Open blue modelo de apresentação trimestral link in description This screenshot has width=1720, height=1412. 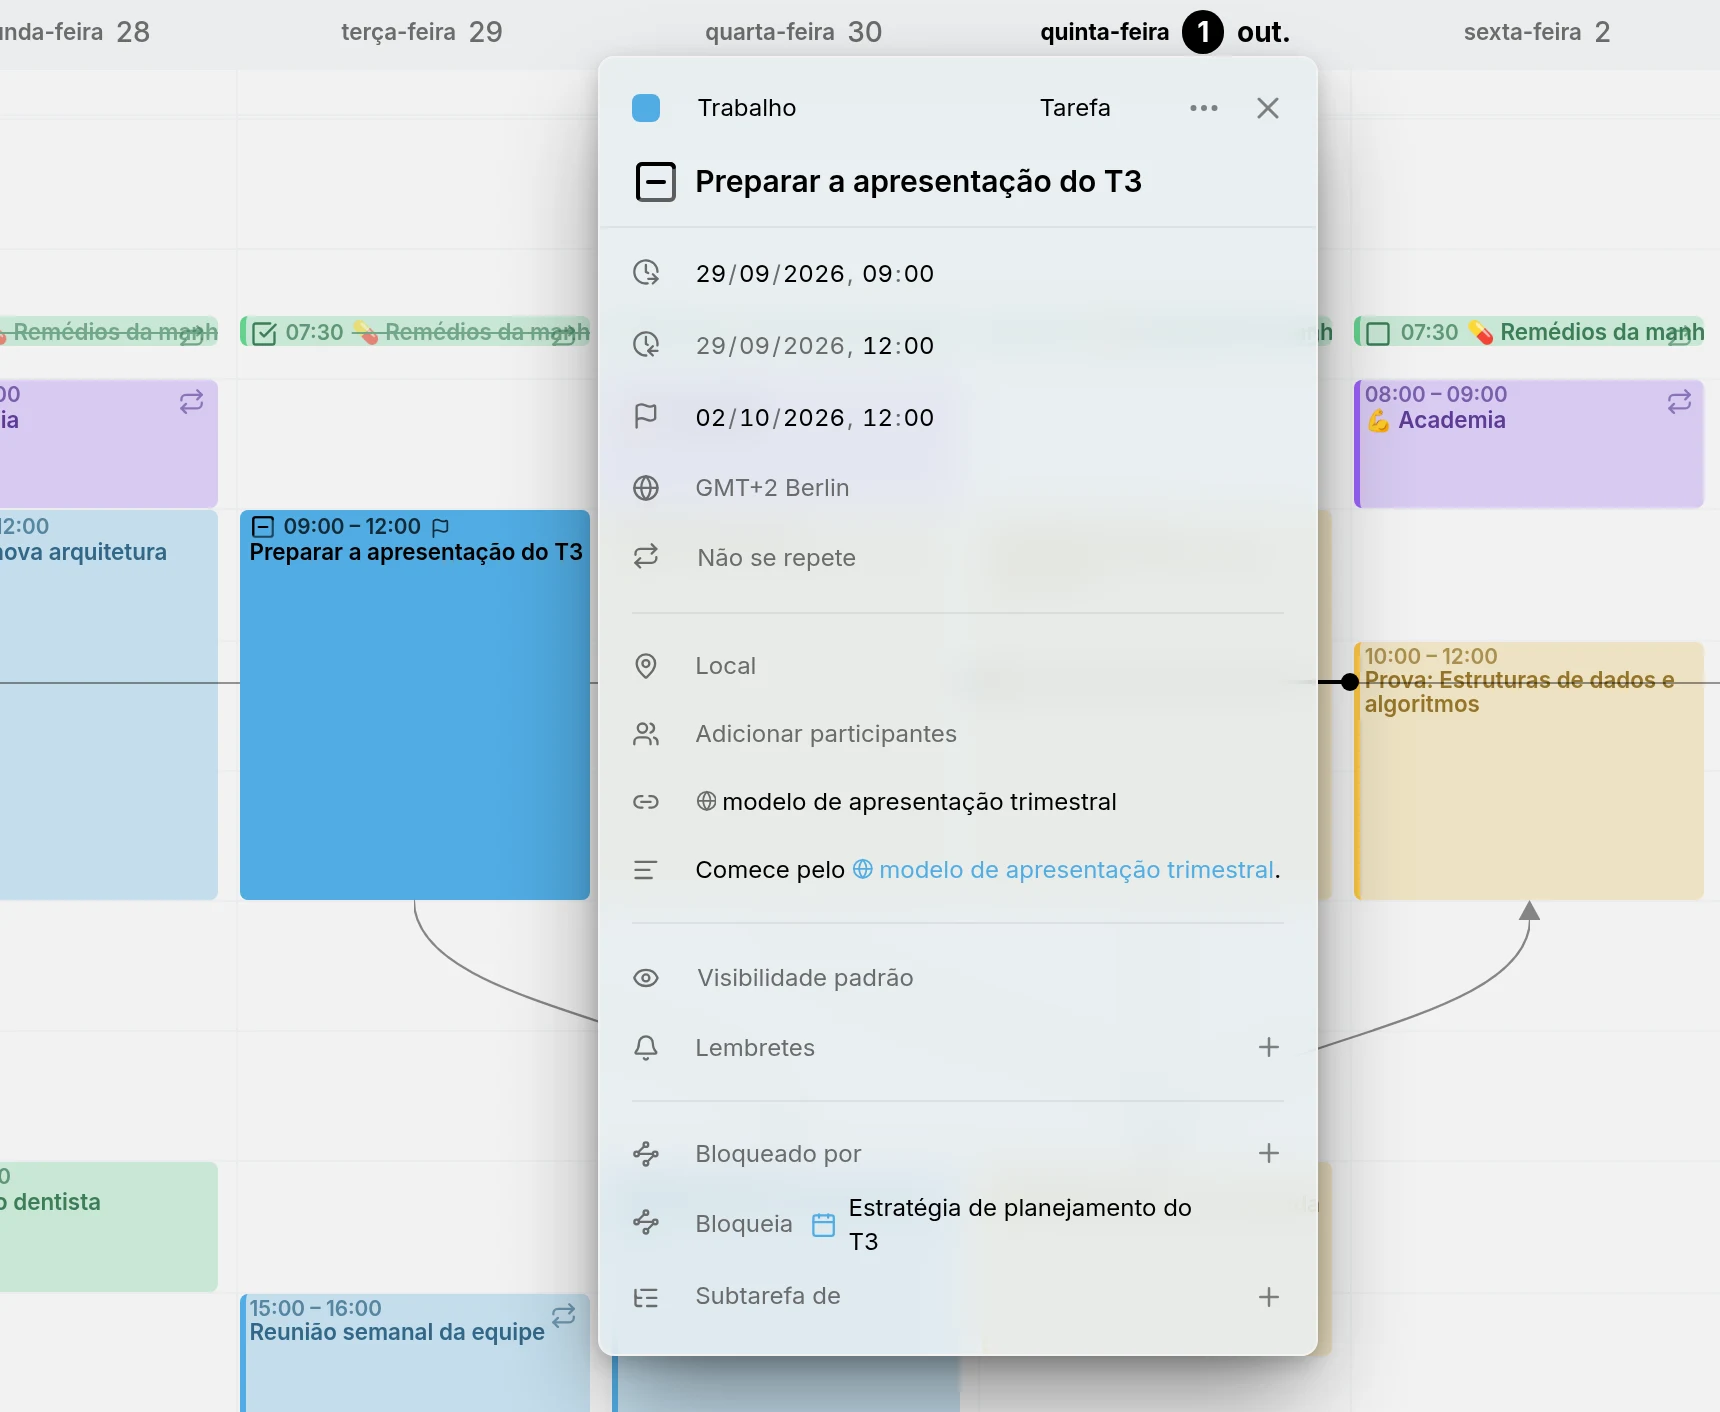pyautogui.click(x=1064, y=870)
